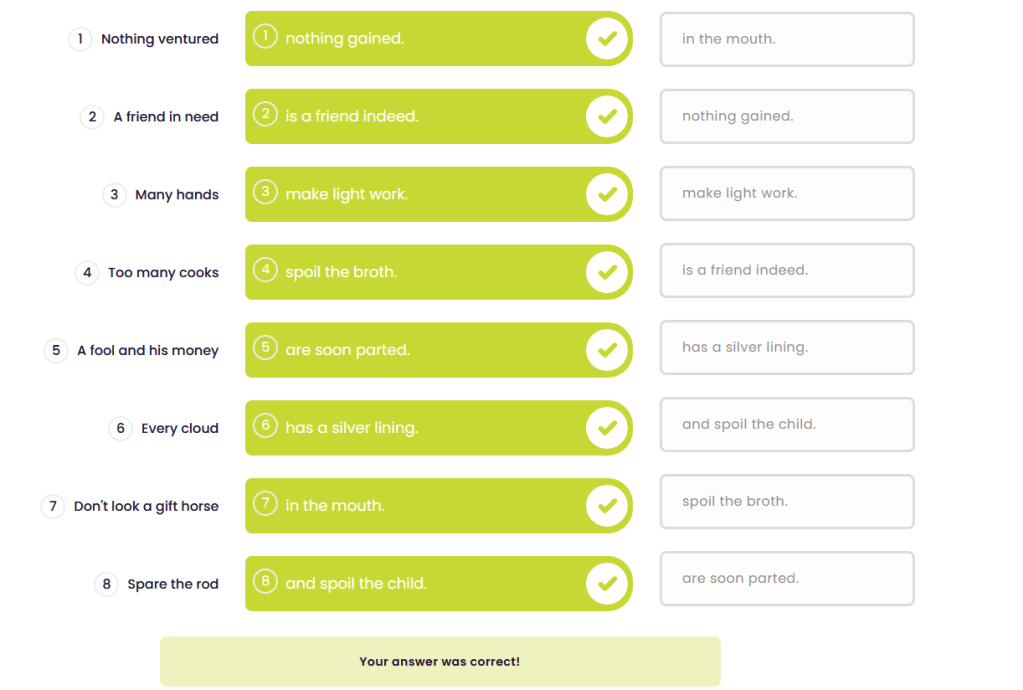Click the checkmark on green 'spoil the broth.' answer
1023x690 pixels.
606,272
